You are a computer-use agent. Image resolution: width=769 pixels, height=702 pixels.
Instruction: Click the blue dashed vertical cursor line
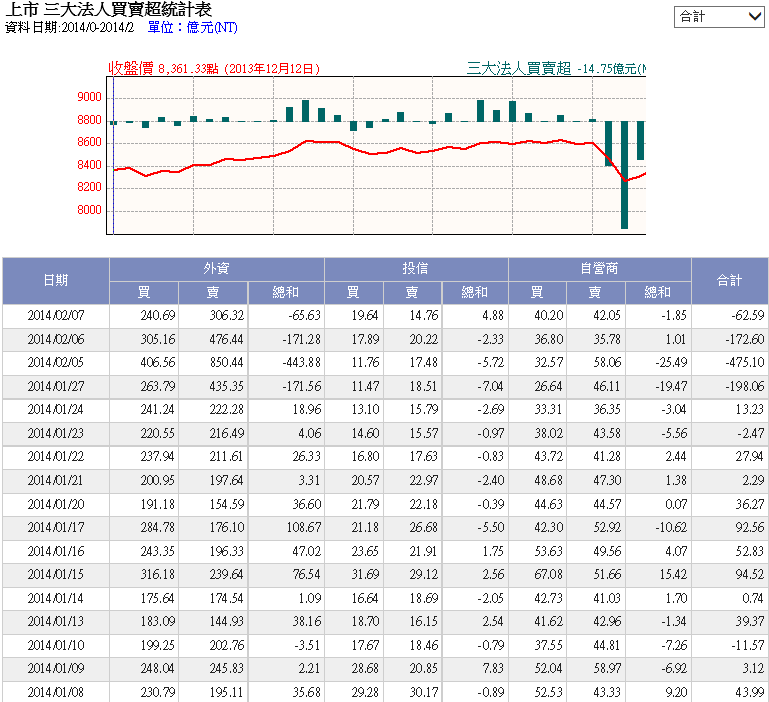(x=113, y=156)
